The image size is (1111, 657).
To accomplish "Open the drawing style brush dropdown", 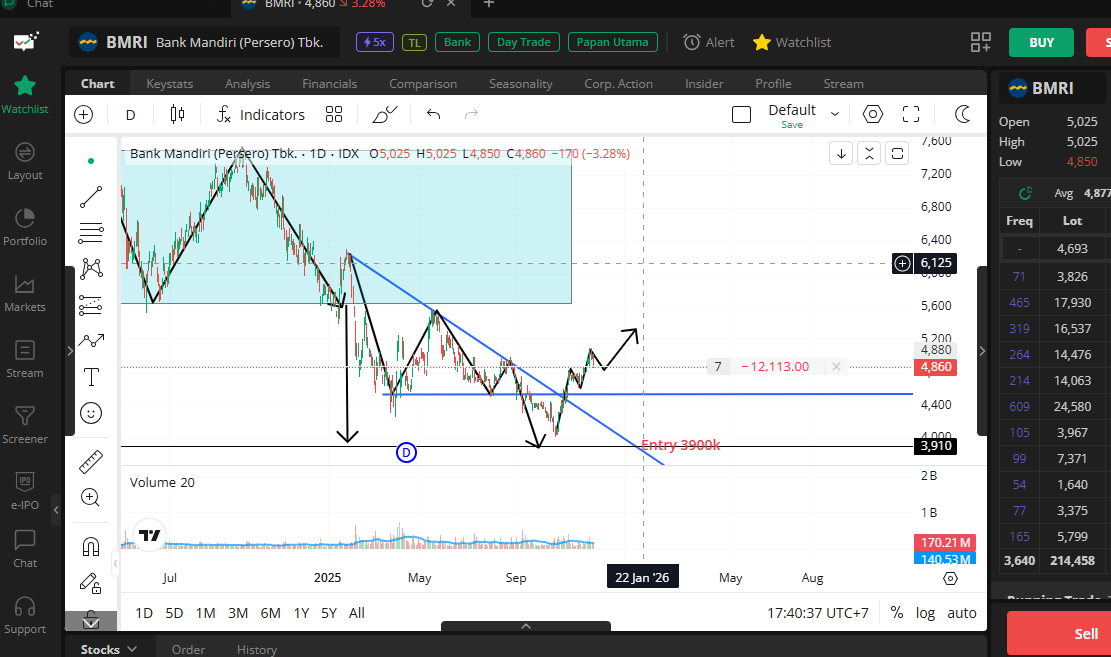I will click(x=385, y=114).
